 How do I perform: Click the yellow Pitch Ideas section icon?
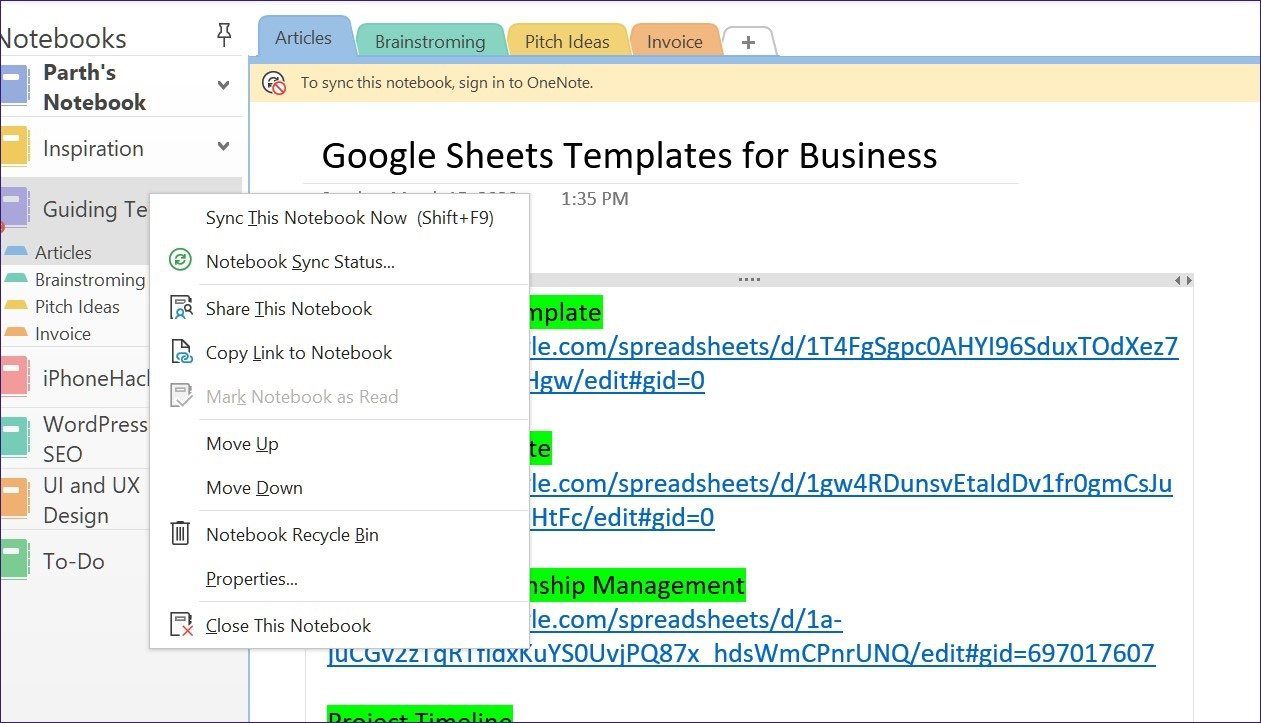click(16, 306)
